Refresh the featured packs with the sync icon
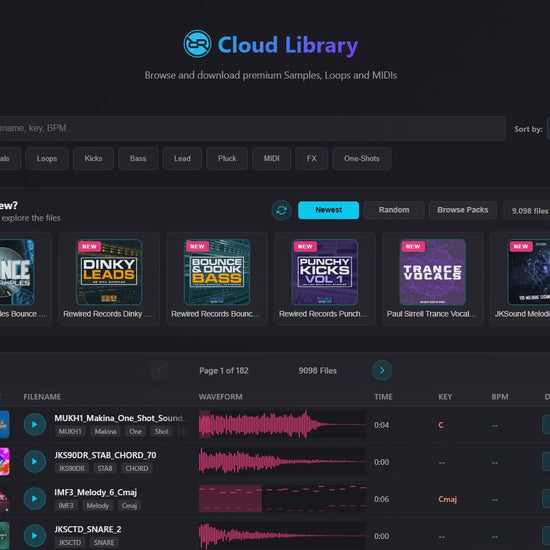Image resolution: width=550 pixels, height=550 pixels. 281,210
